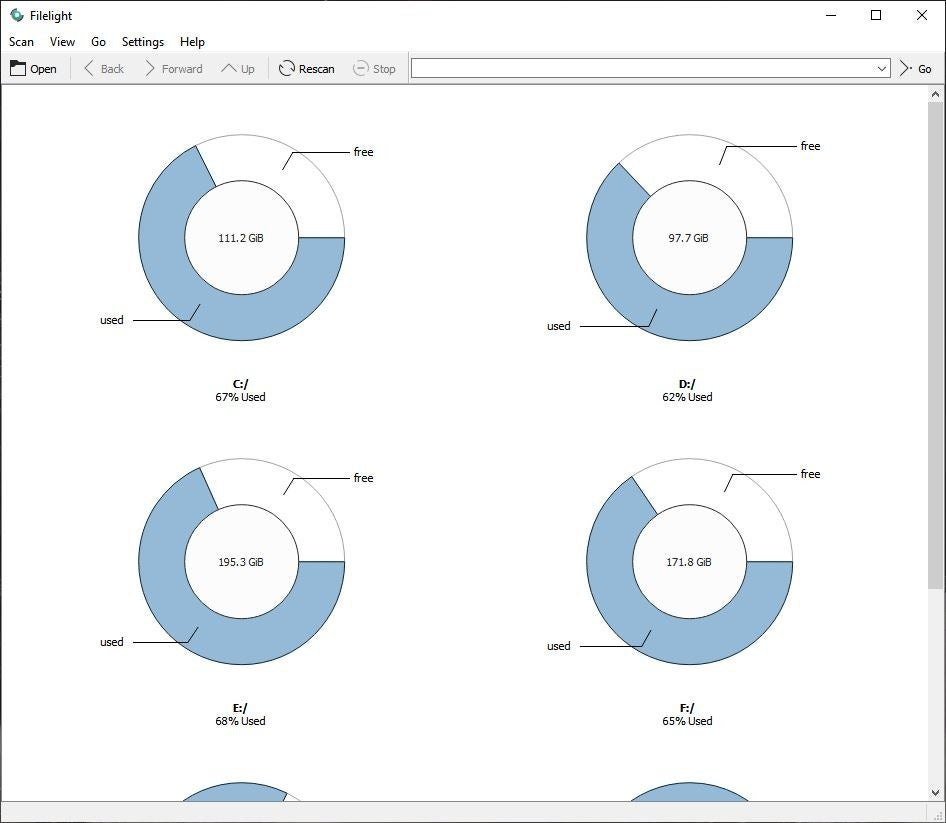This screenshot has height=823, width=946.
Task: Click the Stop scan toolbar button
Action: click(x=375, y=69)
